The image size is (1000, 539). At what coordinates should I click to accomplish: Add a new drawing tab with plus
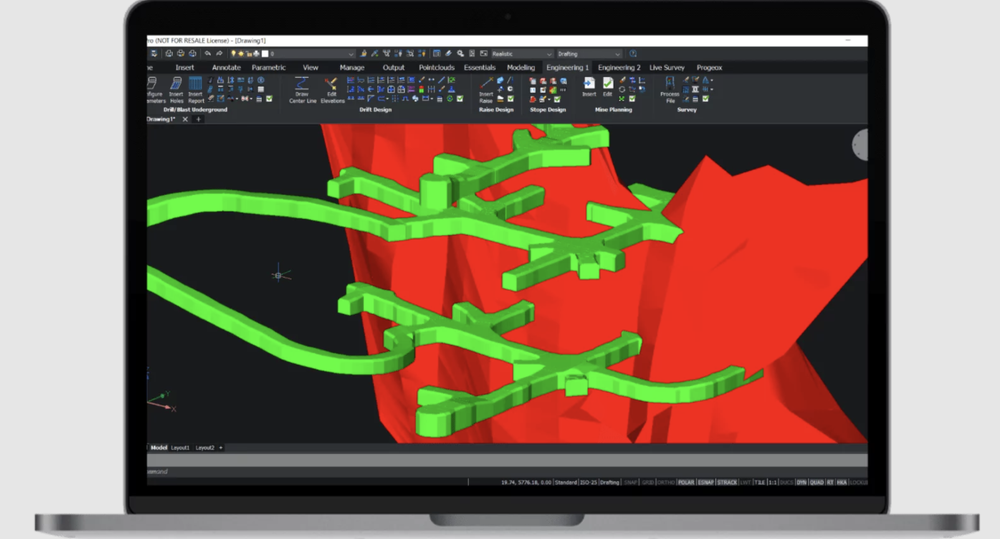pos(198,119)
